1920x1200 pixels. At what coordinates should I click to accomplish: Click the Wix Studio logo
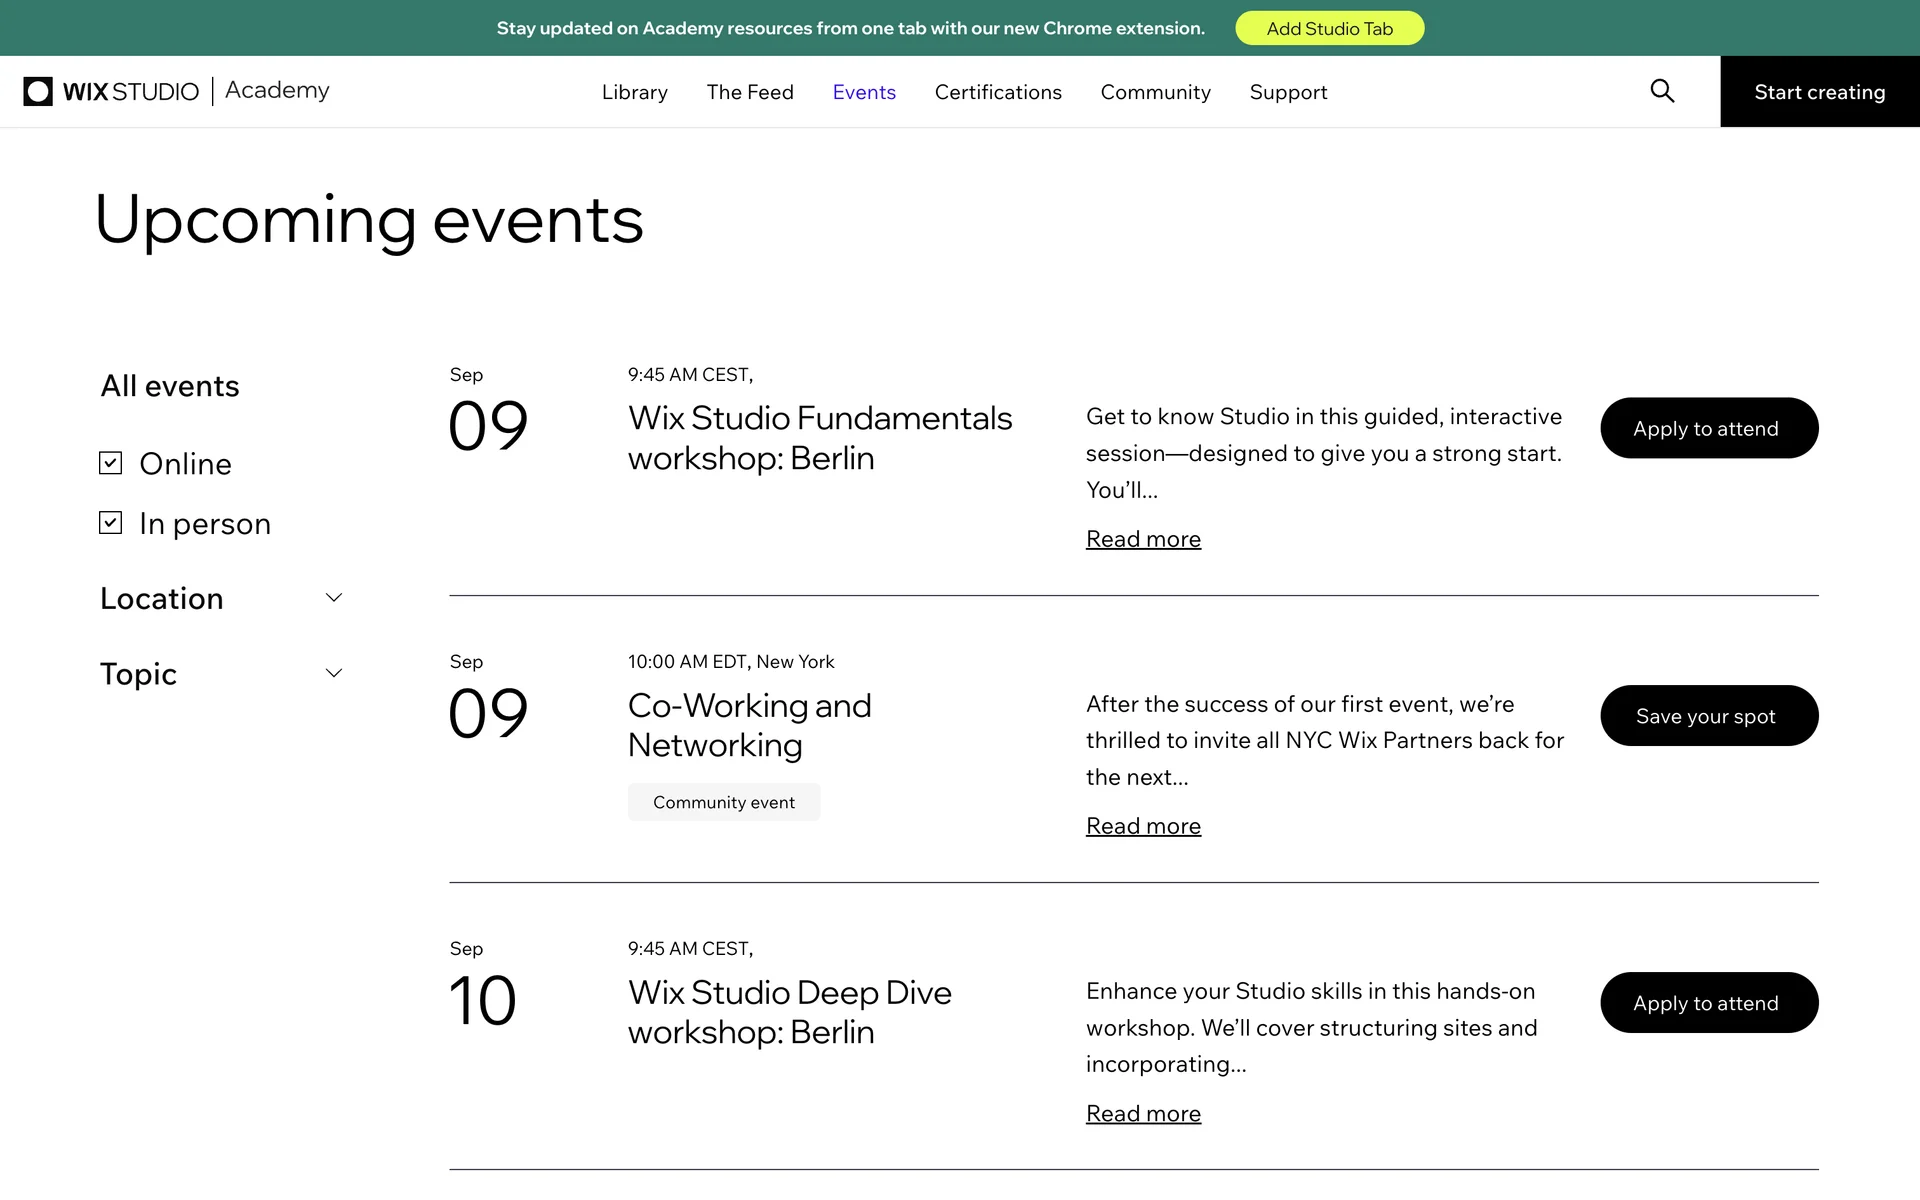[112, 91]
